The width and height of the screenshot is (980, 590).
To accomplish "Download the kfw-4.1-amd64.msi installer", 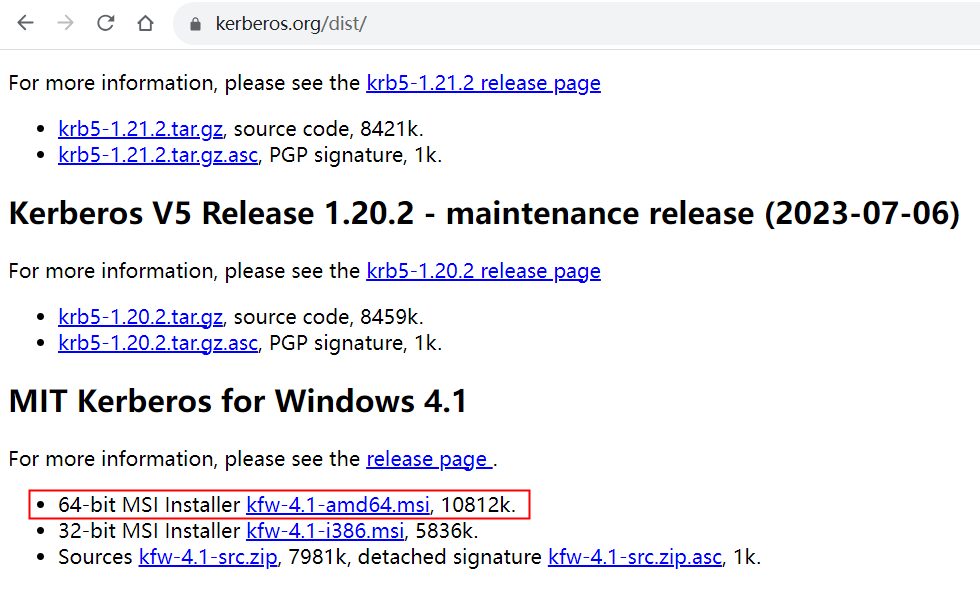I will point(338,505).
